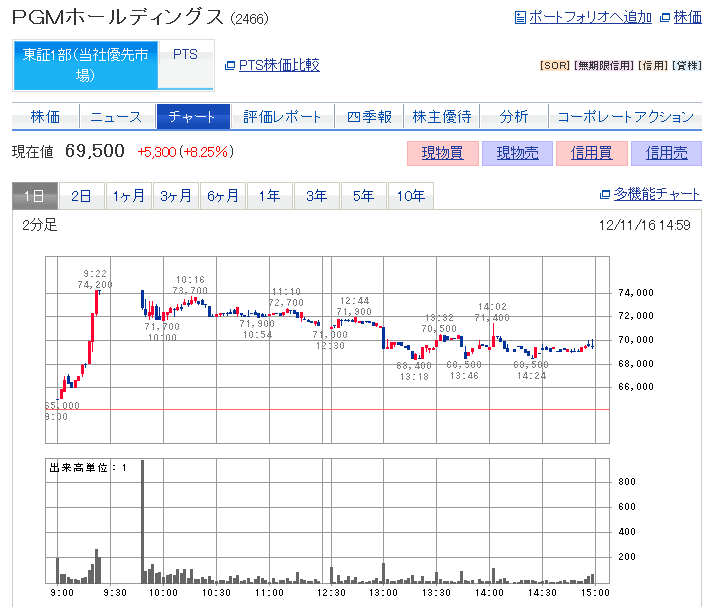Select the 3年 chart period
The height and width of the screenshot is (607, 711).
[x=317, y=196]
